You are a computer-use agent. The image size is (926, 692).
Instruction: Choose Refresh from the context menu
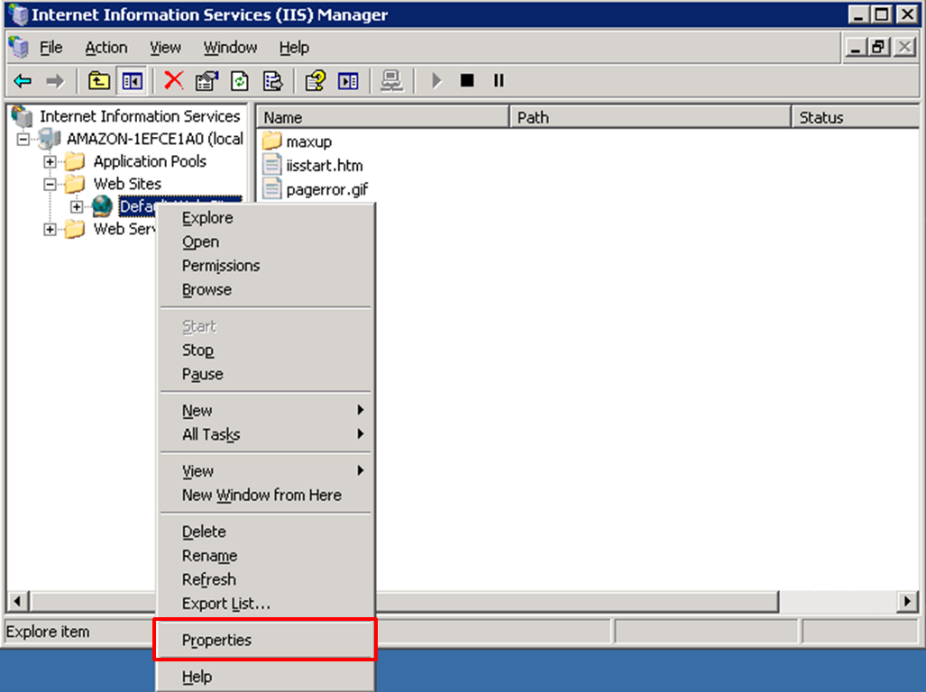(x=266, y=580)
